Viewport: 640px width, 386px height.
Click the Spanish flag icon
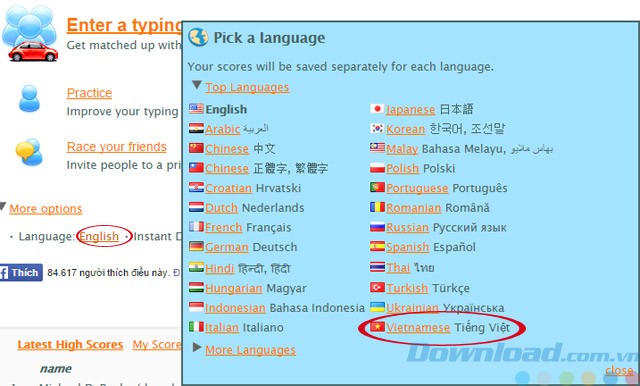click(378, 246)
